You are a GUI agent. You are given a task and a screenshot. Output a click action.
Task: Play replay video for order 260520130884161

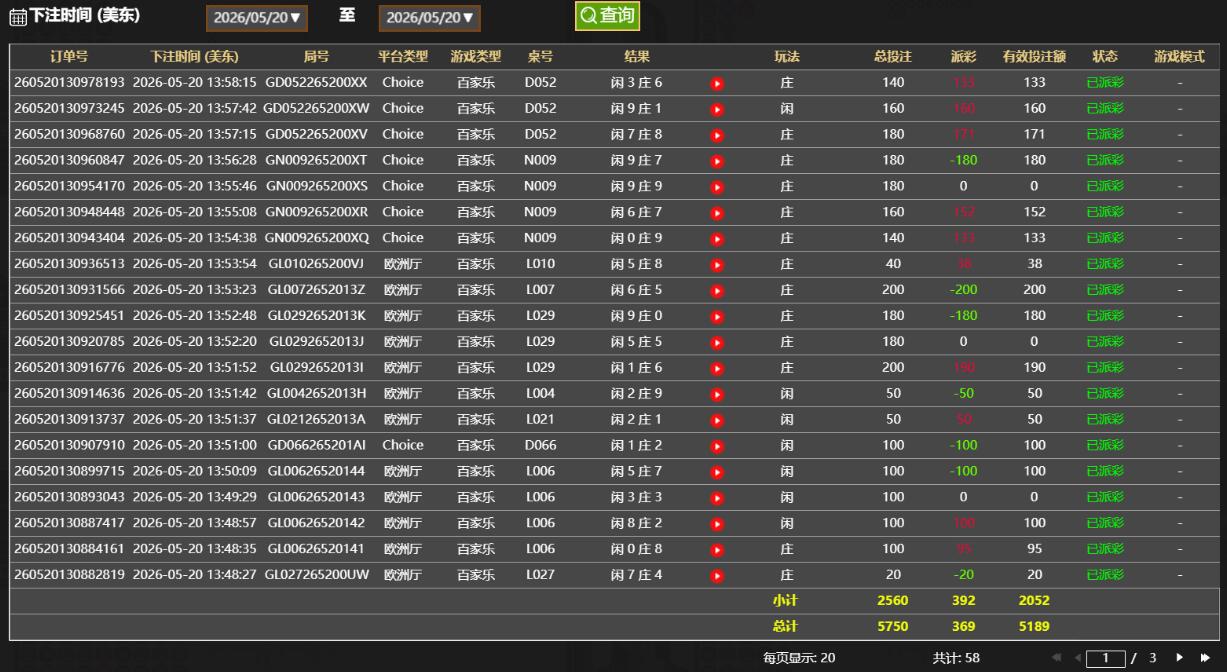point(717,550)
